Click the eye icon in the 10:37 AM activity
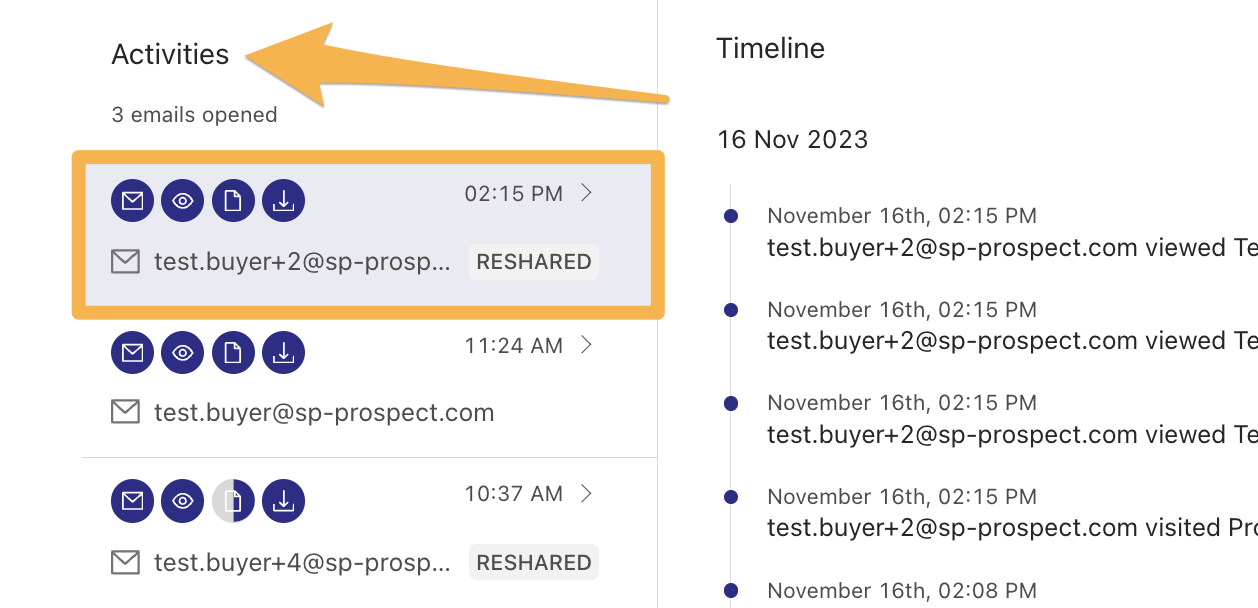 tap(182, 501)
